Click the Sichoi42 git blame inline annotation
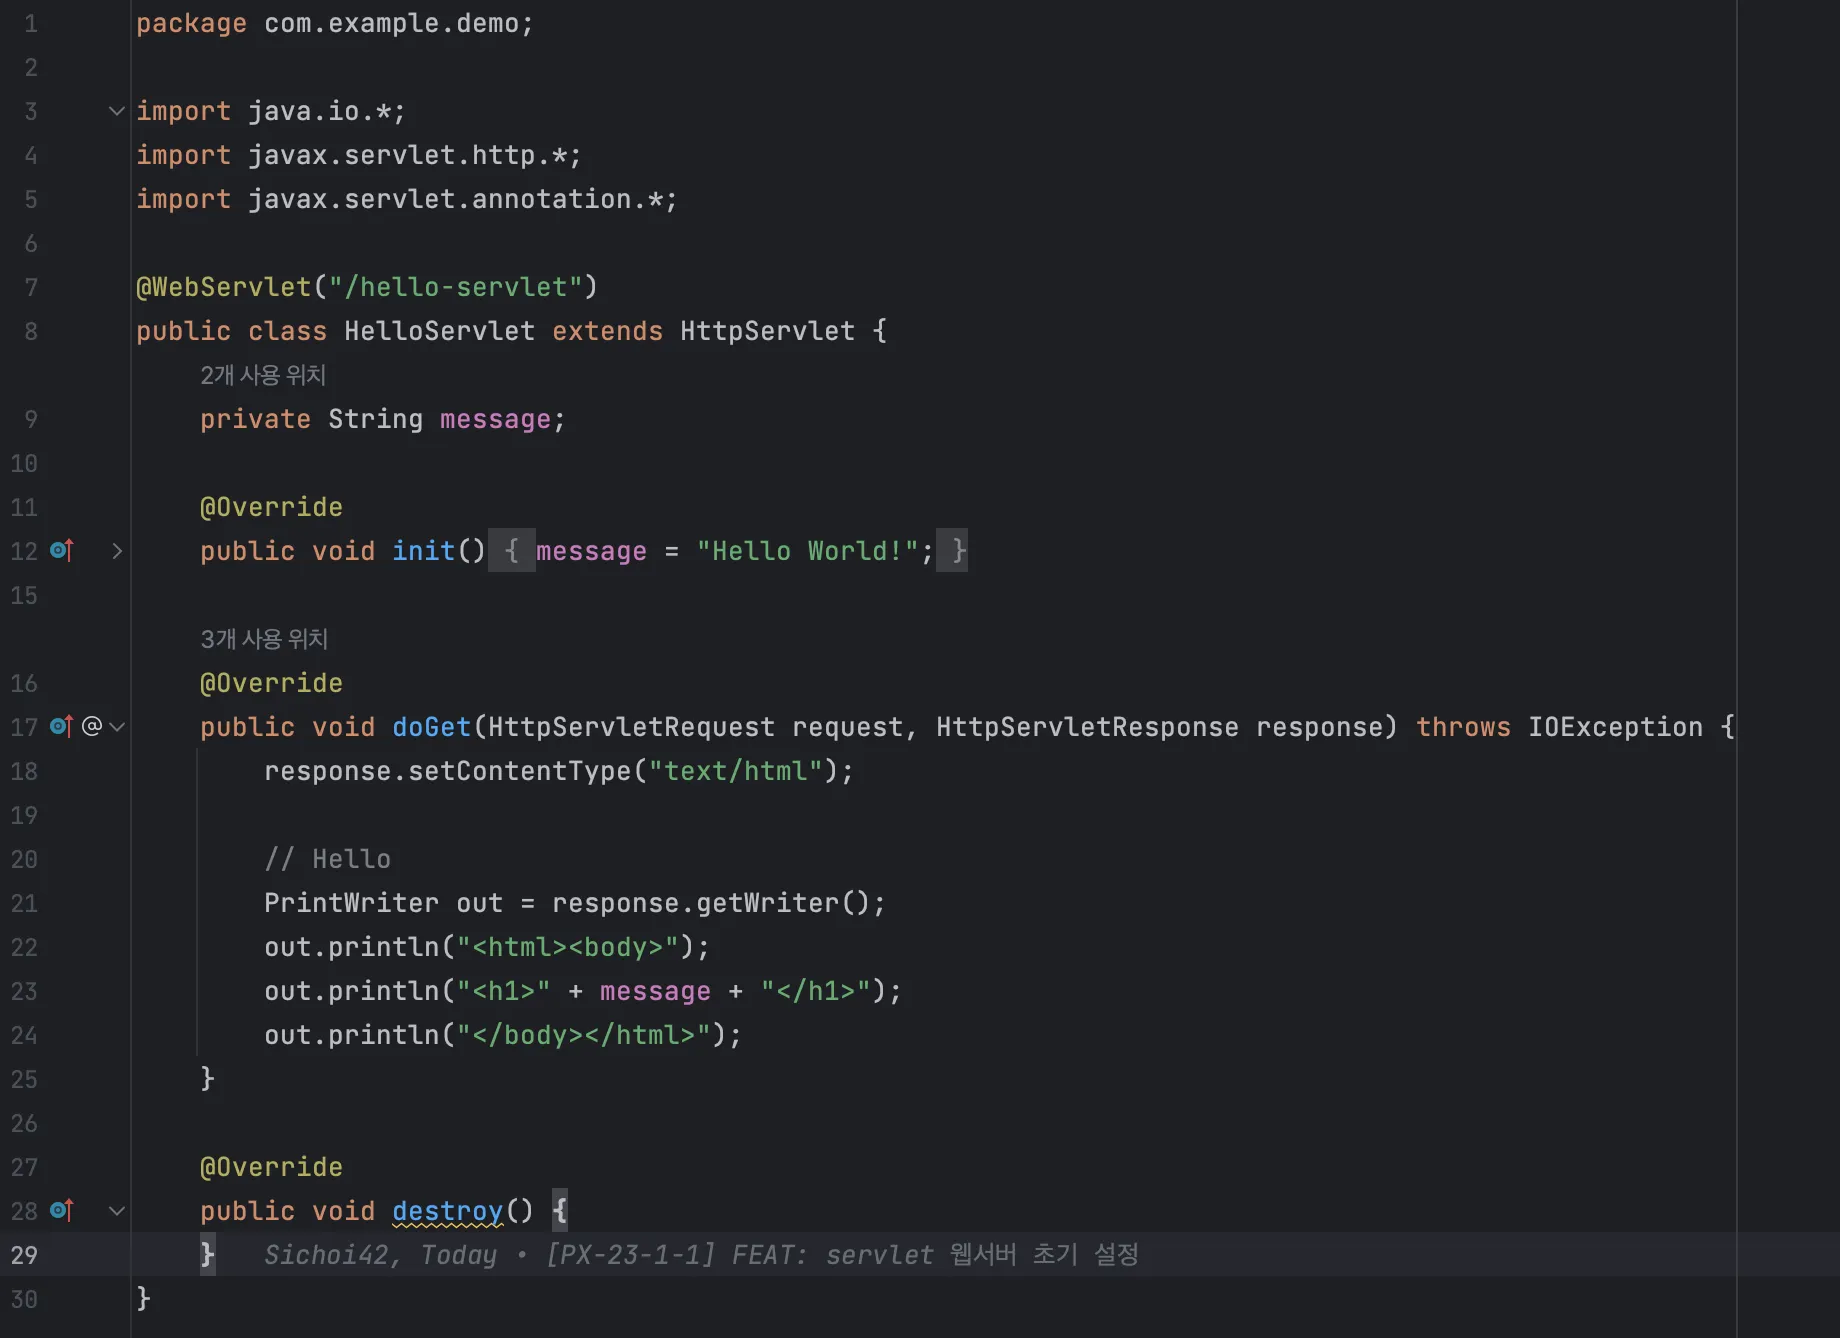The image size is (1840, 1338). 701,1254
